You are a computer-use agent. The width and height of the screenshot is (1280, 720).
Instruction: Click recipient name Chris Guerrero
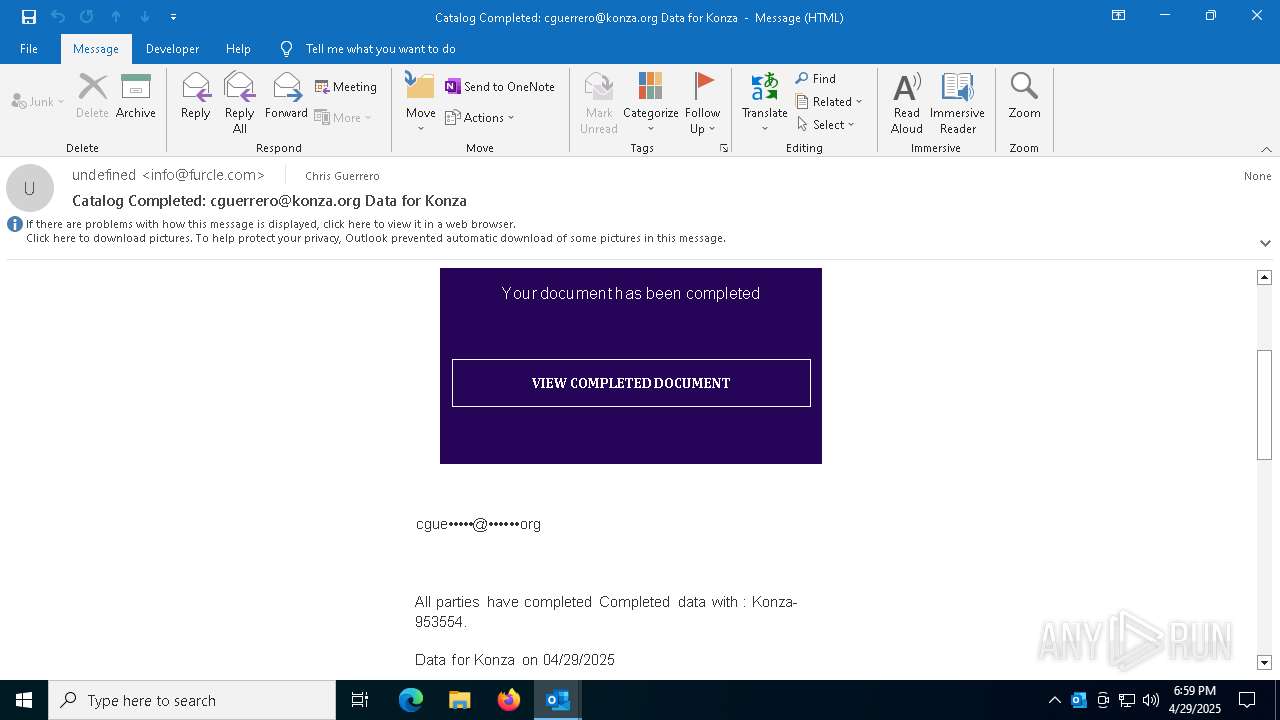click(x=342, y=176)
